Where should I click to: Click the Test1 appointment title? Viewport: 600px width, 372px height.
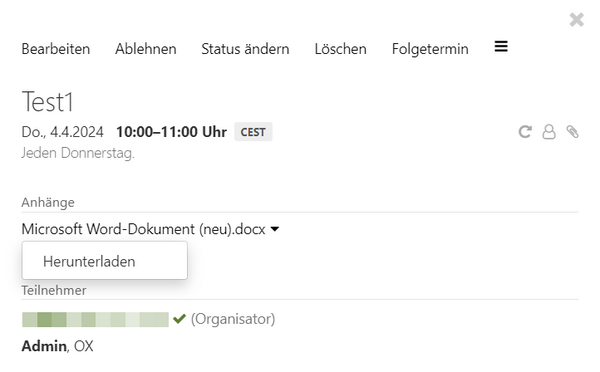pos(47,102)
